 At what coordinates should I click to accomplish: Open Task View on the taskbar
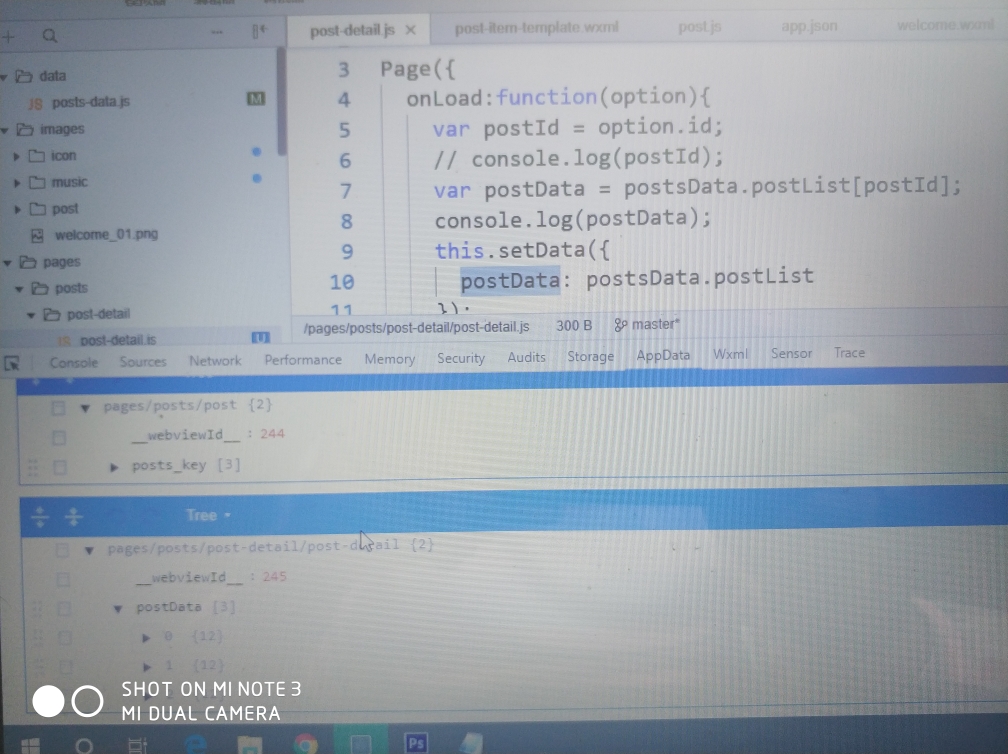(x=137, y=746)
